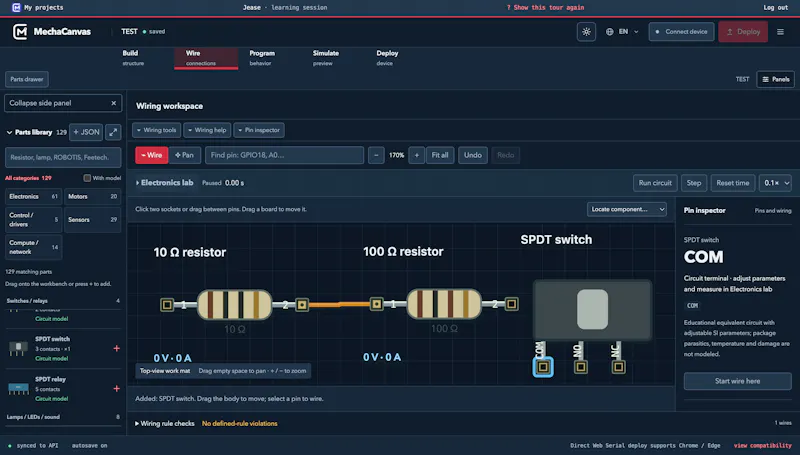800x455 pixels.
Task: Open the 0.1× simulation speed dropdown
Action: coord(776,183)
